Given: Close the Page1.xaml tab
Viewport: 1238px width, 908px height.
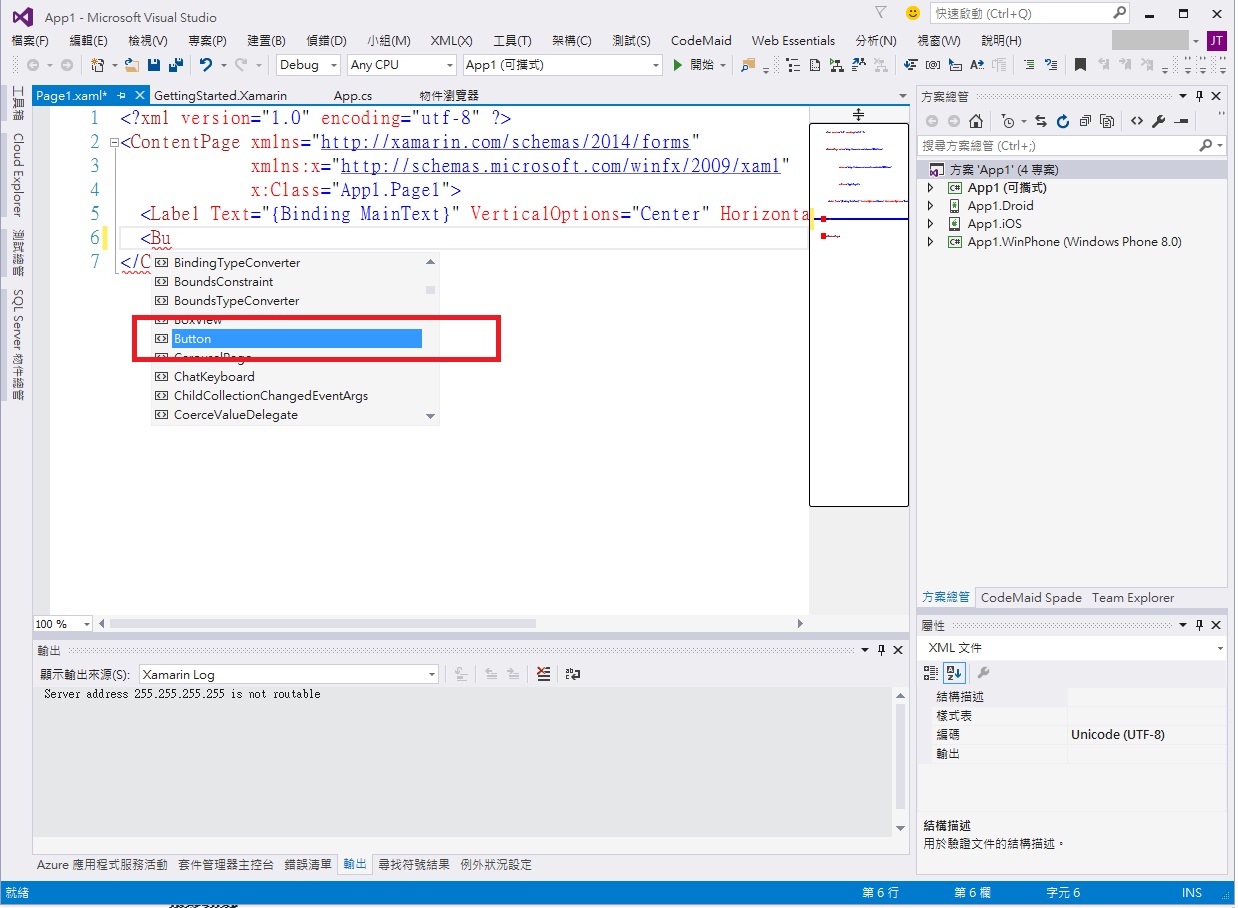Looking at the screenshot, I should tap(139, 95).
